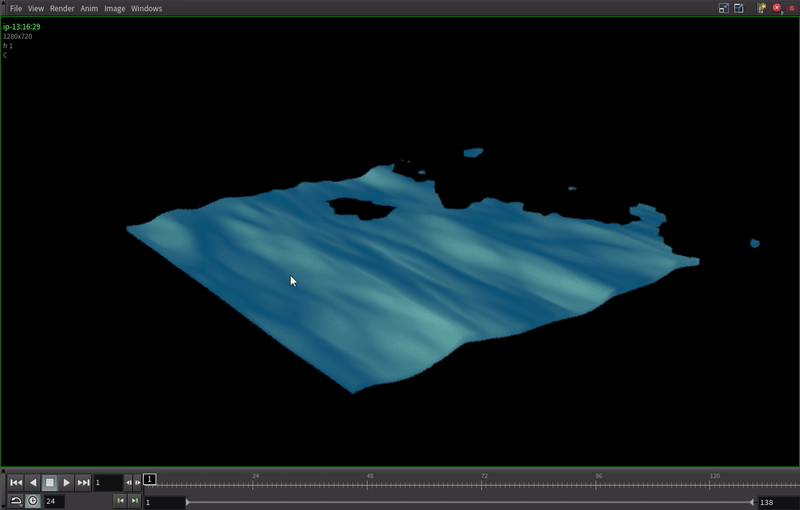Open the File menu
This screenshot has width=800, height=510.
tap(16, 8)
